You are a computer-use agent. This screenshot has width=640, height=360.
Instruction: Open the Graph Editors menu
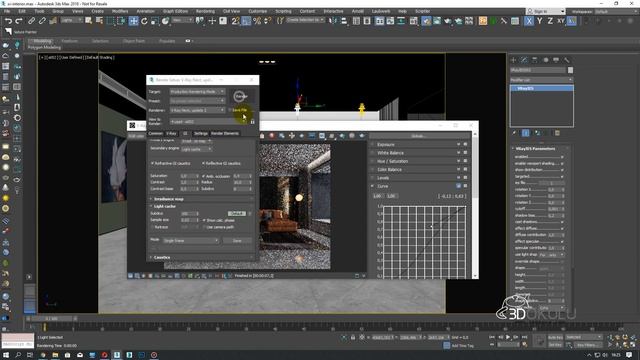pos(176,11)
